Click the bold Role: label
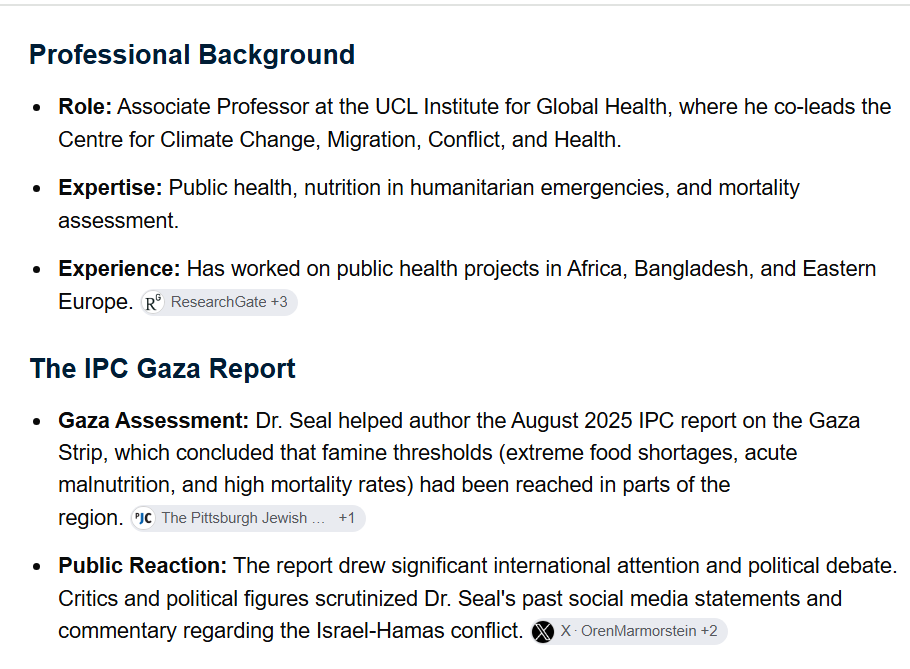Screen dimensions: 910x669 click(x=85, y=107)
